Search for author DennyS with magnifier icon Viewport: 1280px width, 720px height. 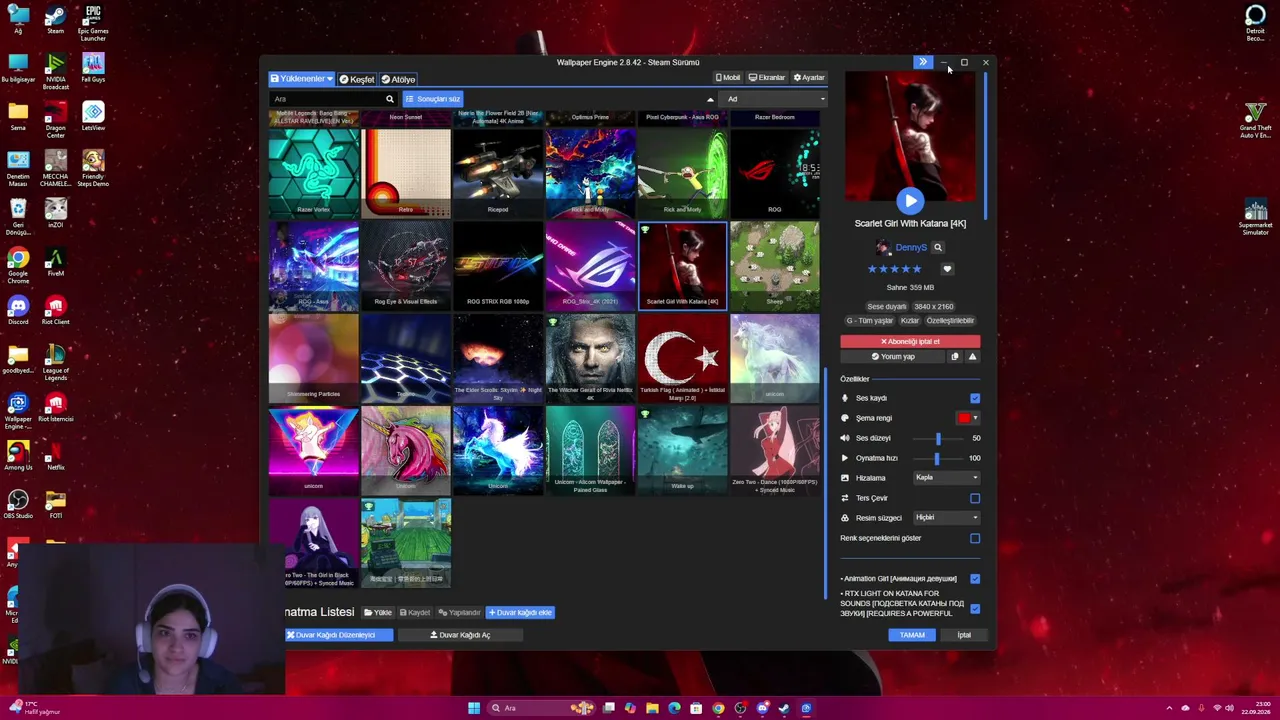pyautogui.click(x=938, y=247)
